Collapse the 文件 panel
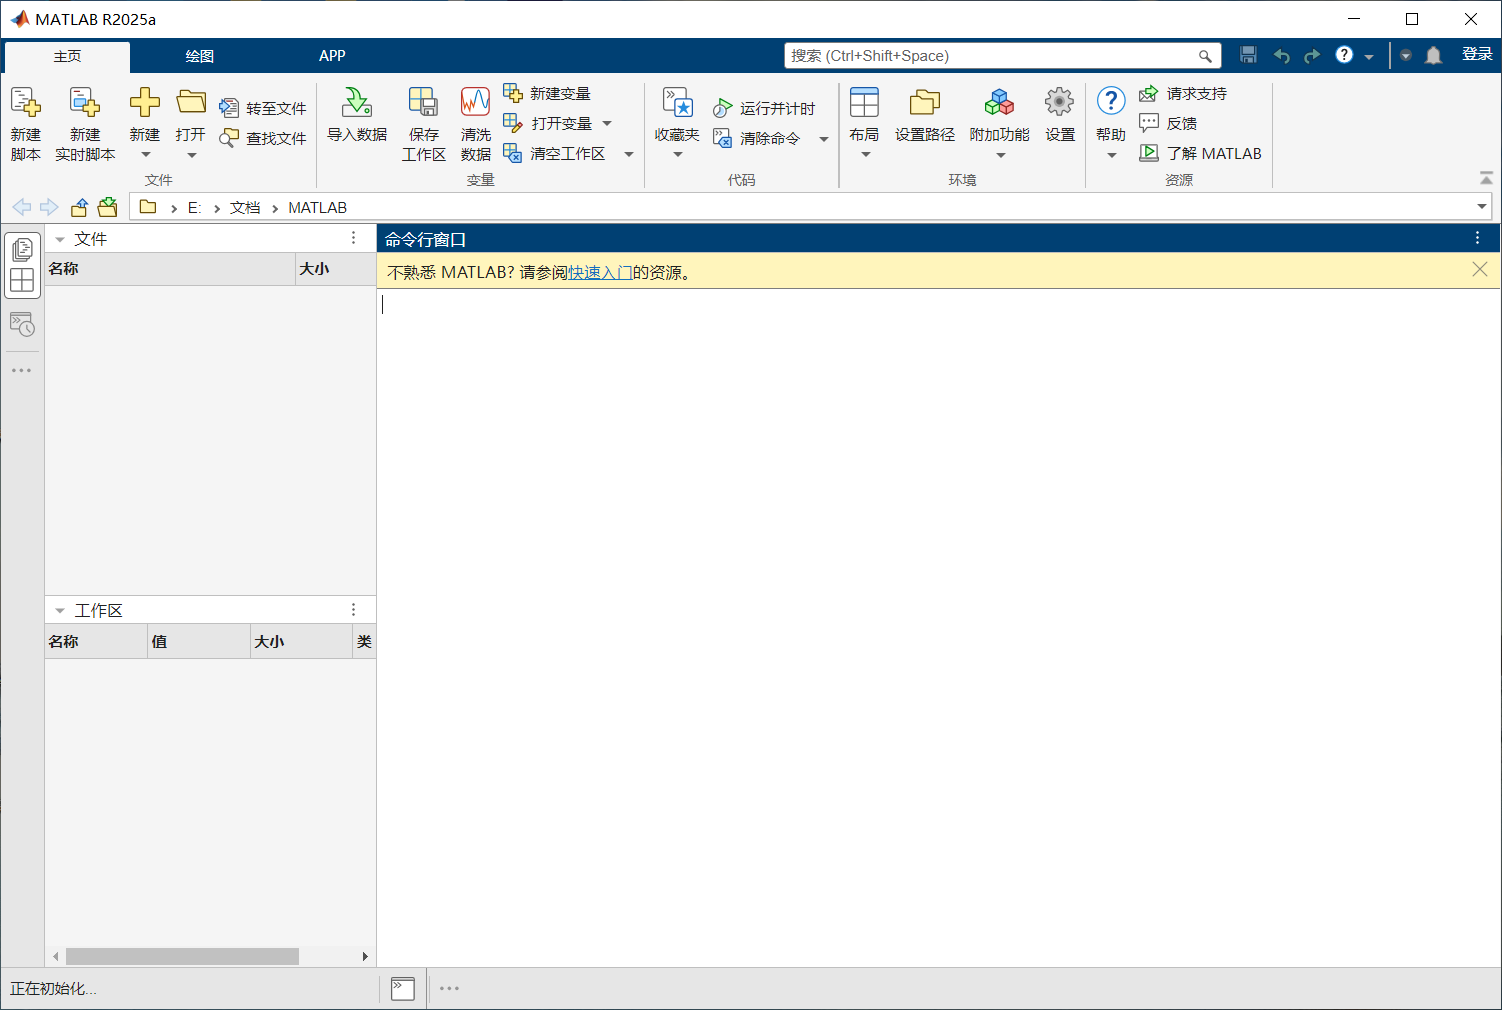The height and width of the screenshot is (1010, 1502). (60, 239)
